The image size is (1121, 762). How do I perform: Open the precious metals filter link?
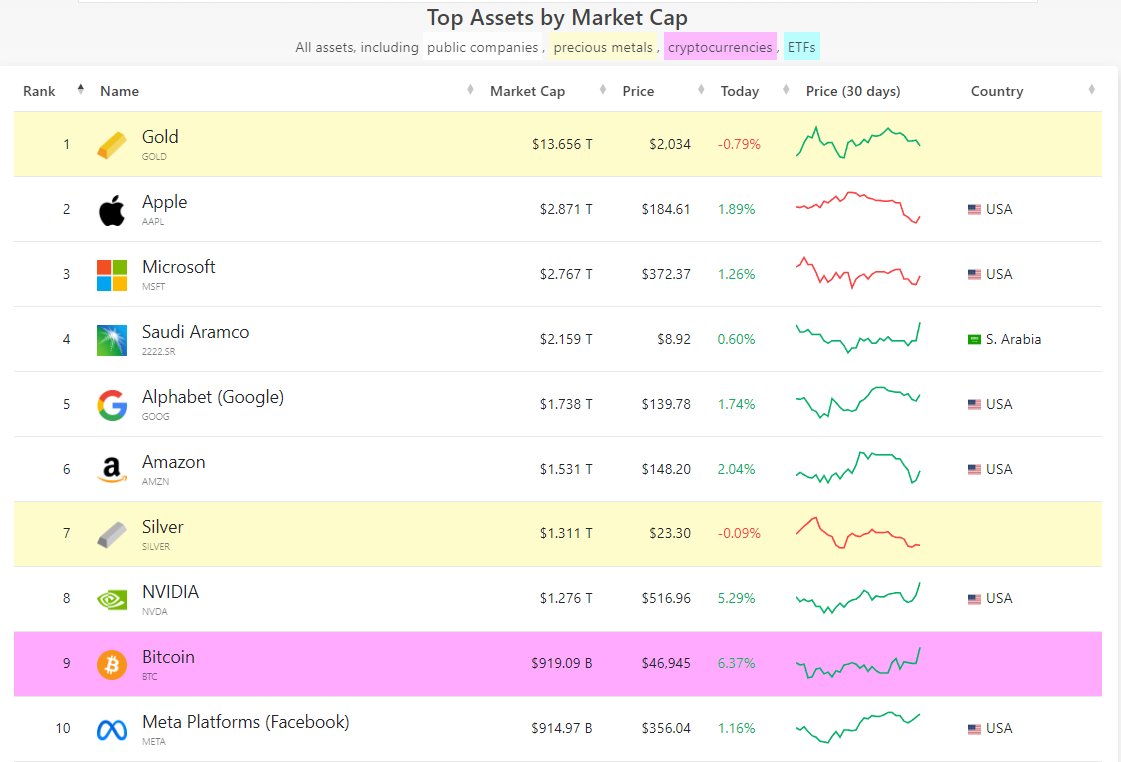(x=603, y=47)
